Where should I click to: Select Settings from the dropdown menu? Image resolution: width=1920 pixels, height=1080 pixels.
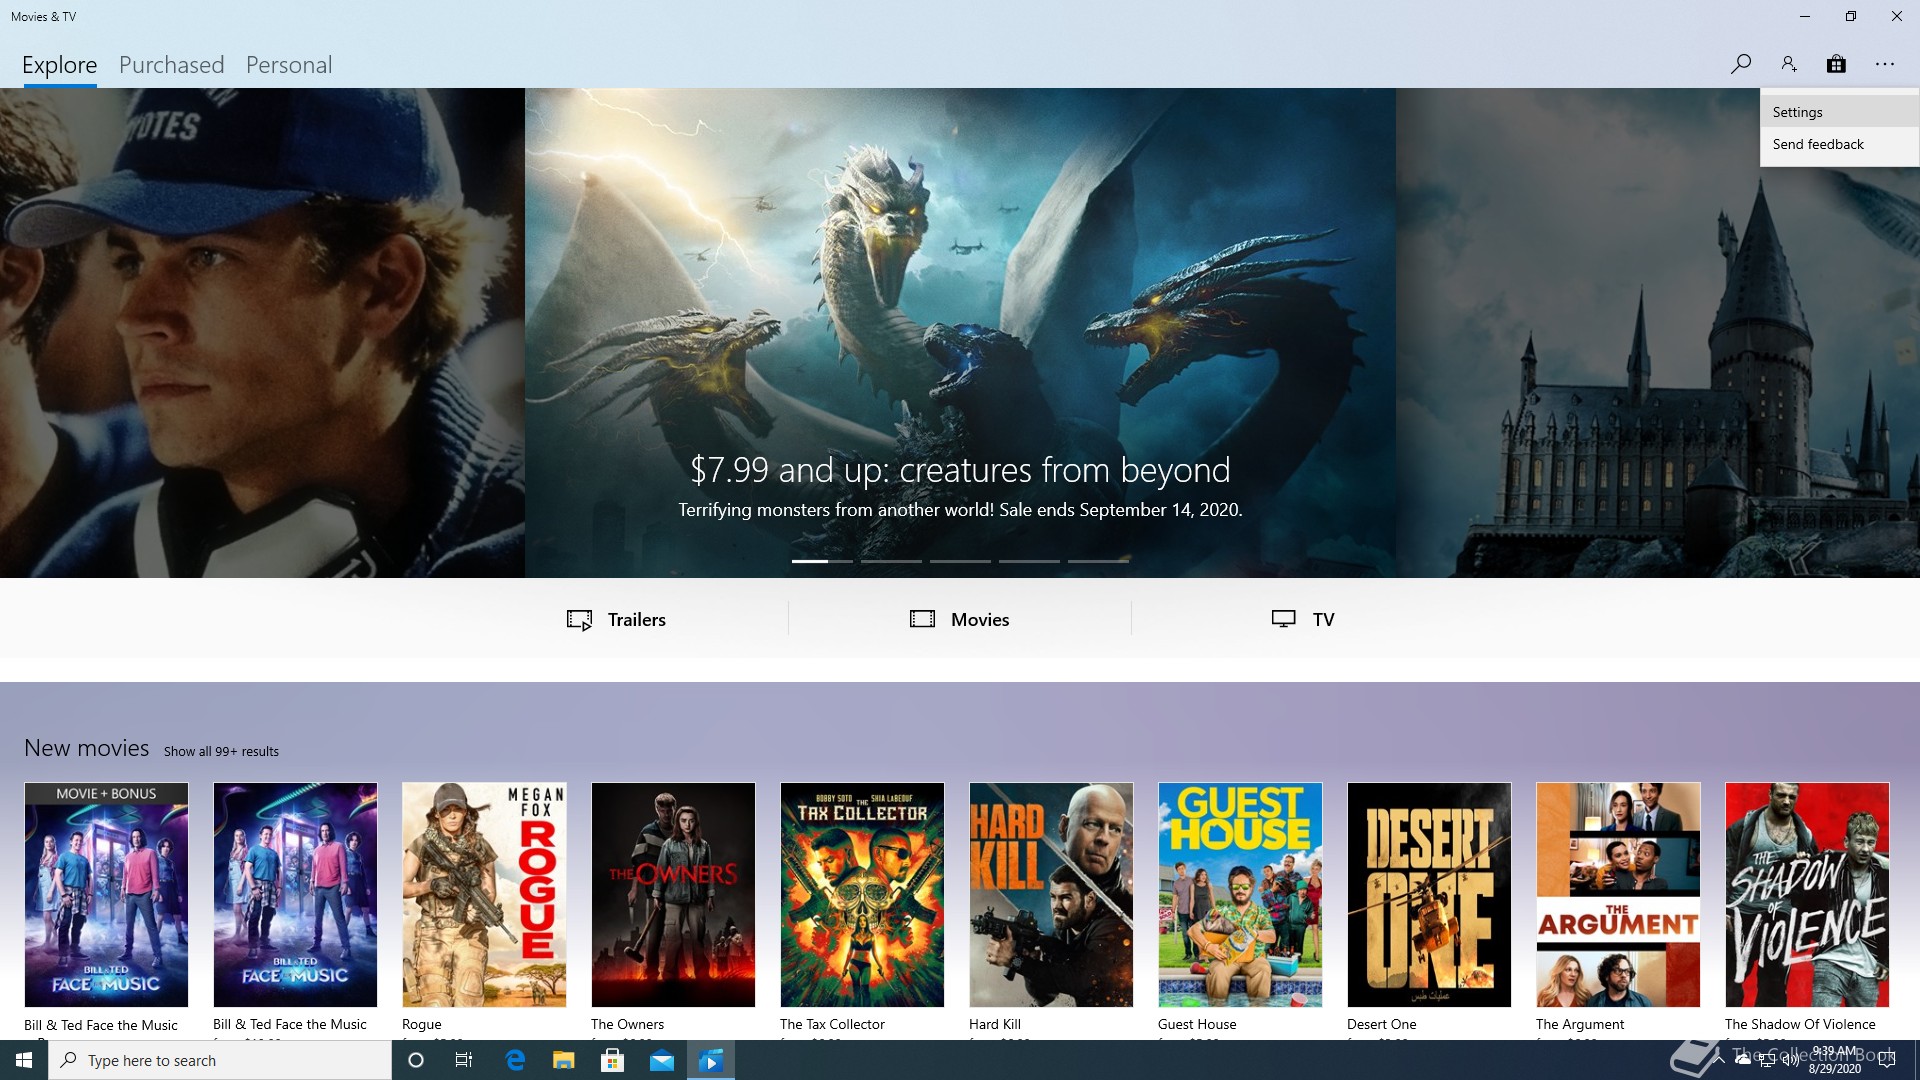coord(1839,112)
